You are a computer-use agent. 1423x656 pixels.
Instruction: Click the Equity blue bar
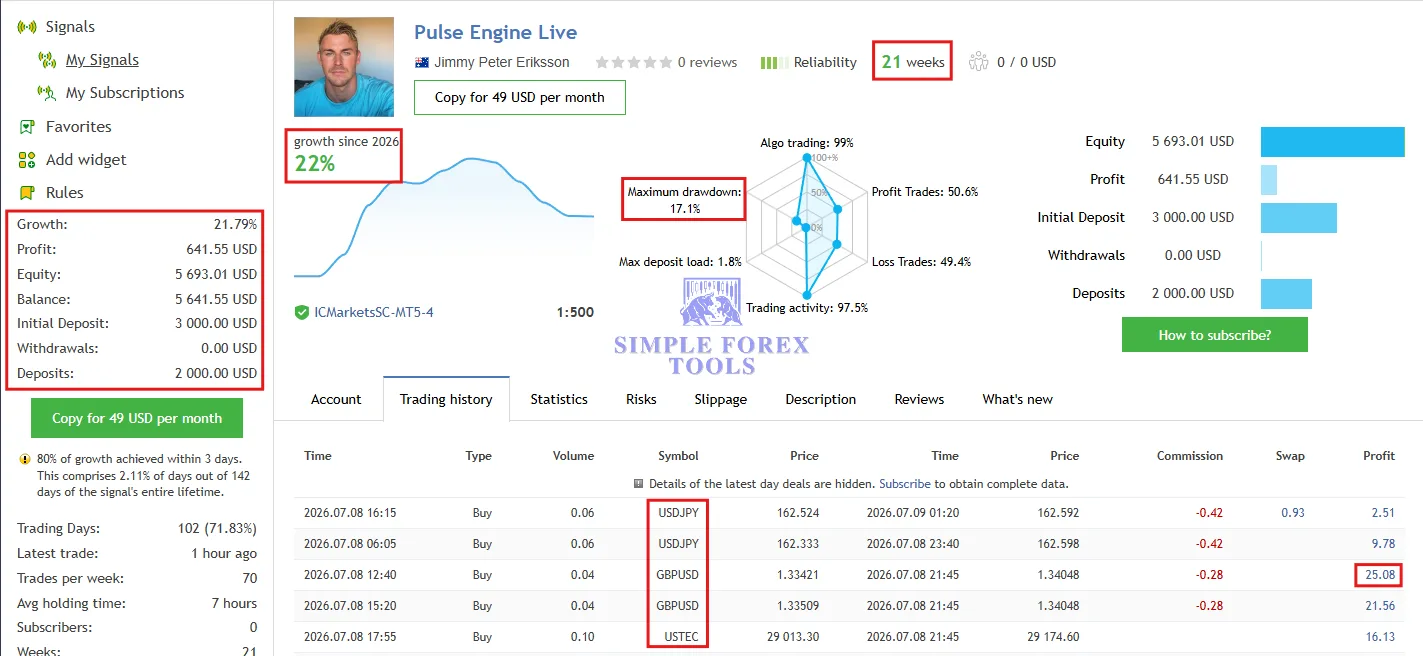(x=1332, y=142)
